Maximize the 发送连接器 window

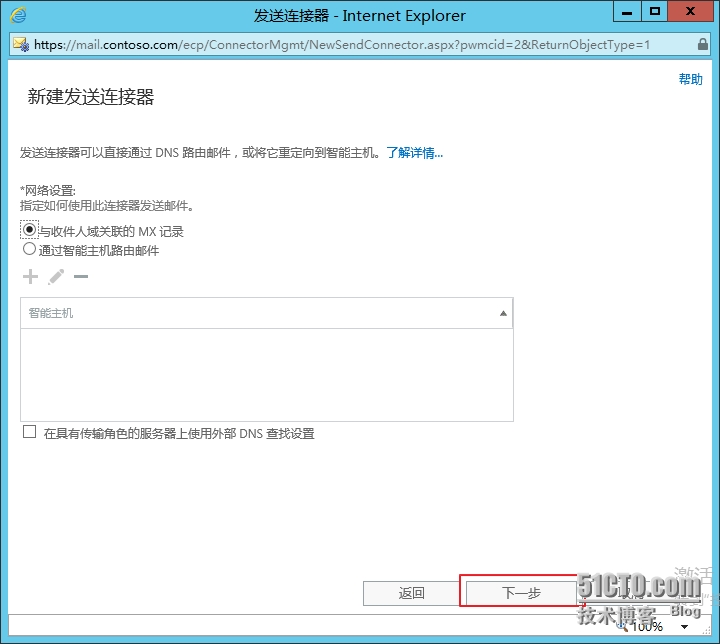pyautogui.click(x=656, y=12)
